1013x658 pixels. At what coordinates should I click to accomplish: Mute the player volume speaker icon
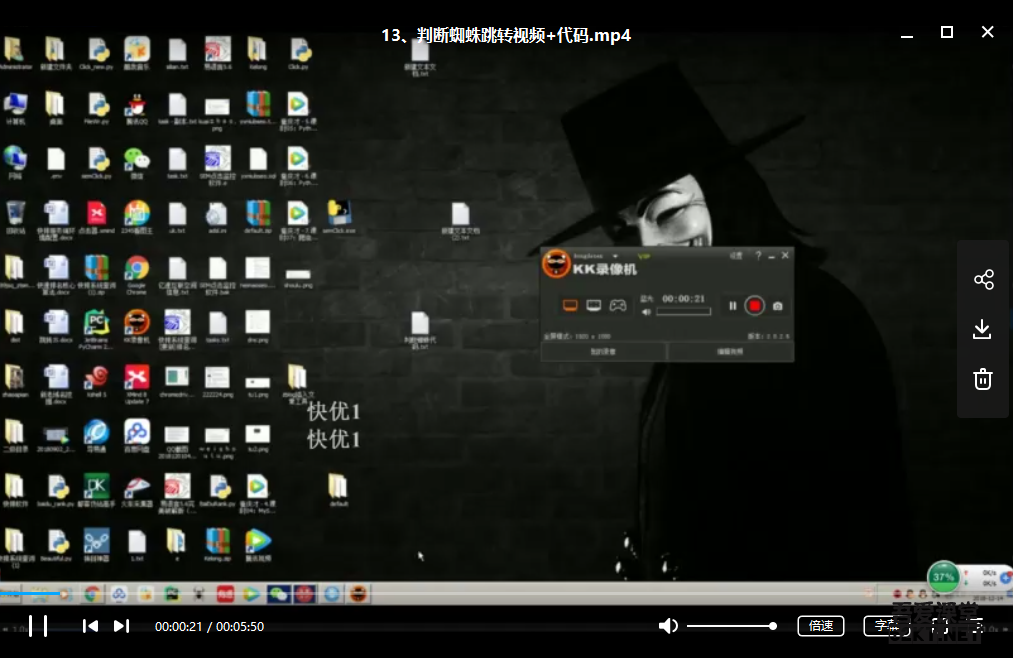tap(667, 626)
